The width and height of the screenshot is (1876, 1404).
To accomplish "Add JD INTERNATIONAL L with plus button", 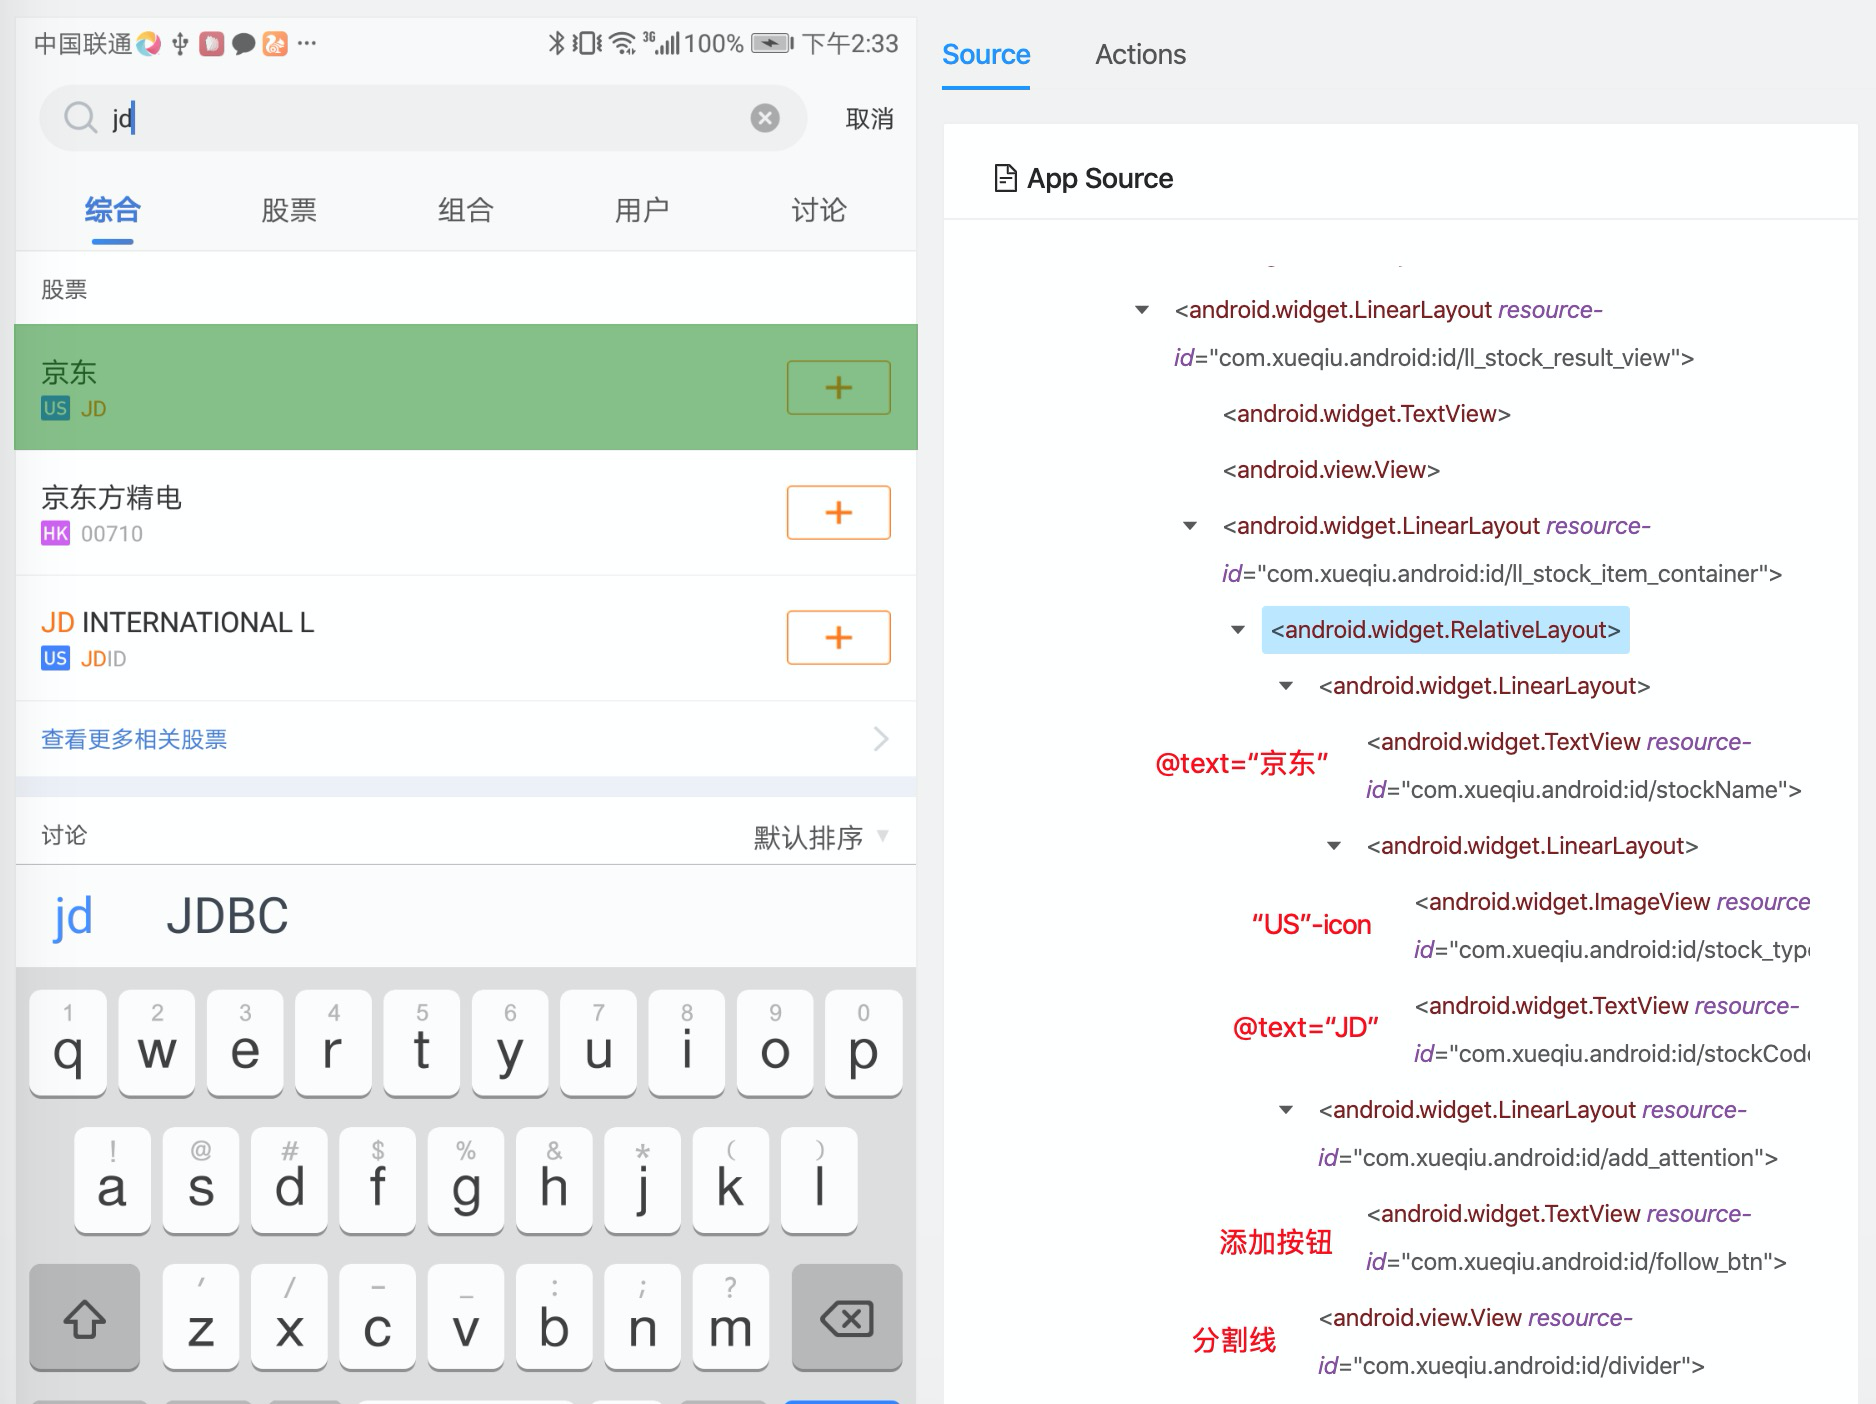I will point(838,637).
